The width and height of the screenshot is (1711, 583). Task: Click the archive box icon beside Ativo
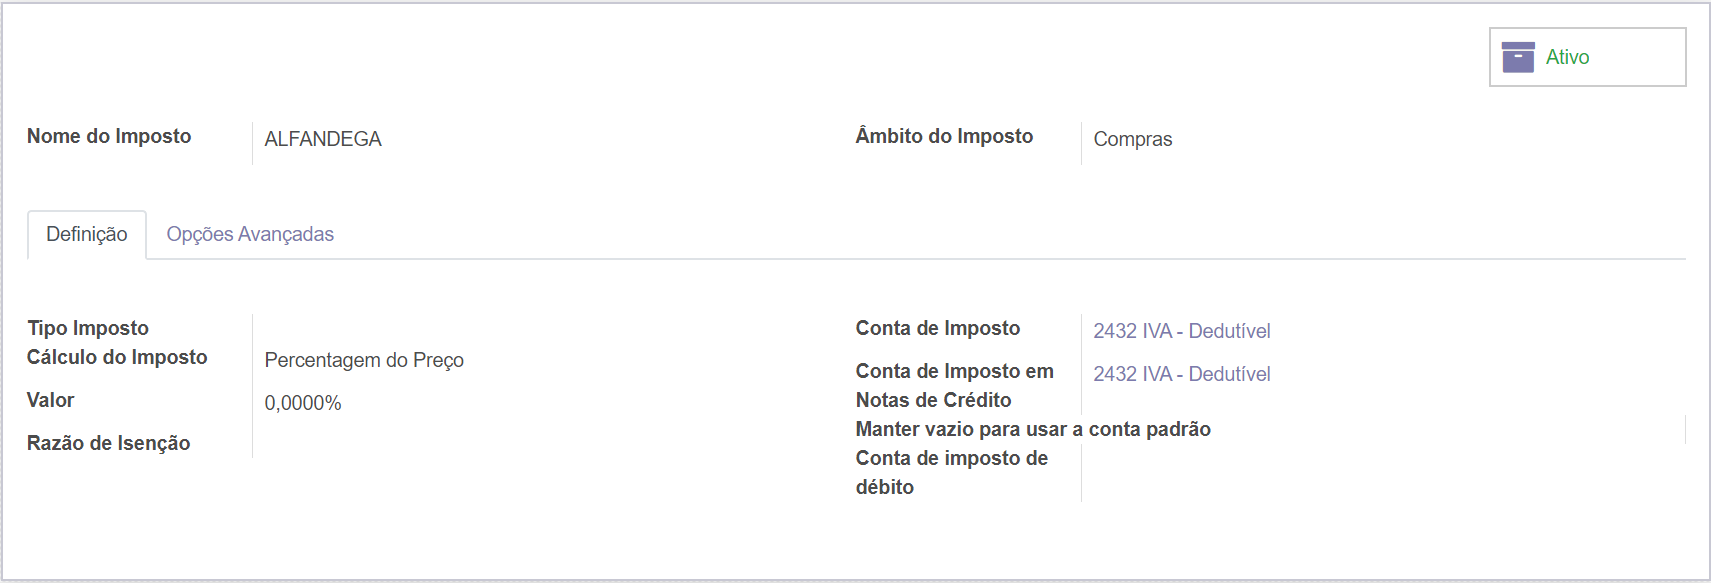[1518, 57]
